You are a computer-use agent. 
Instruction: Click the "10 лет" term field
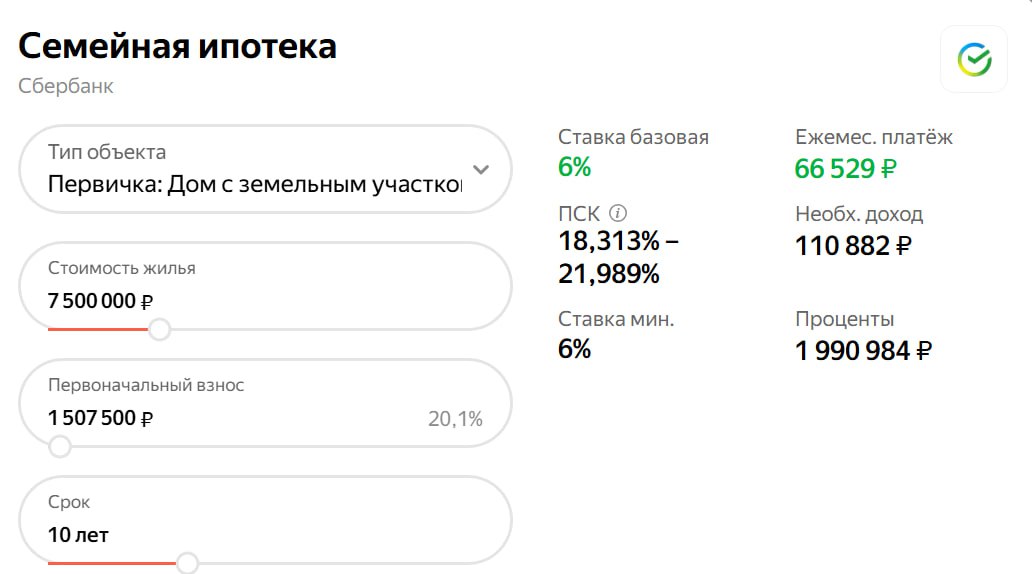tap(78, 535)
